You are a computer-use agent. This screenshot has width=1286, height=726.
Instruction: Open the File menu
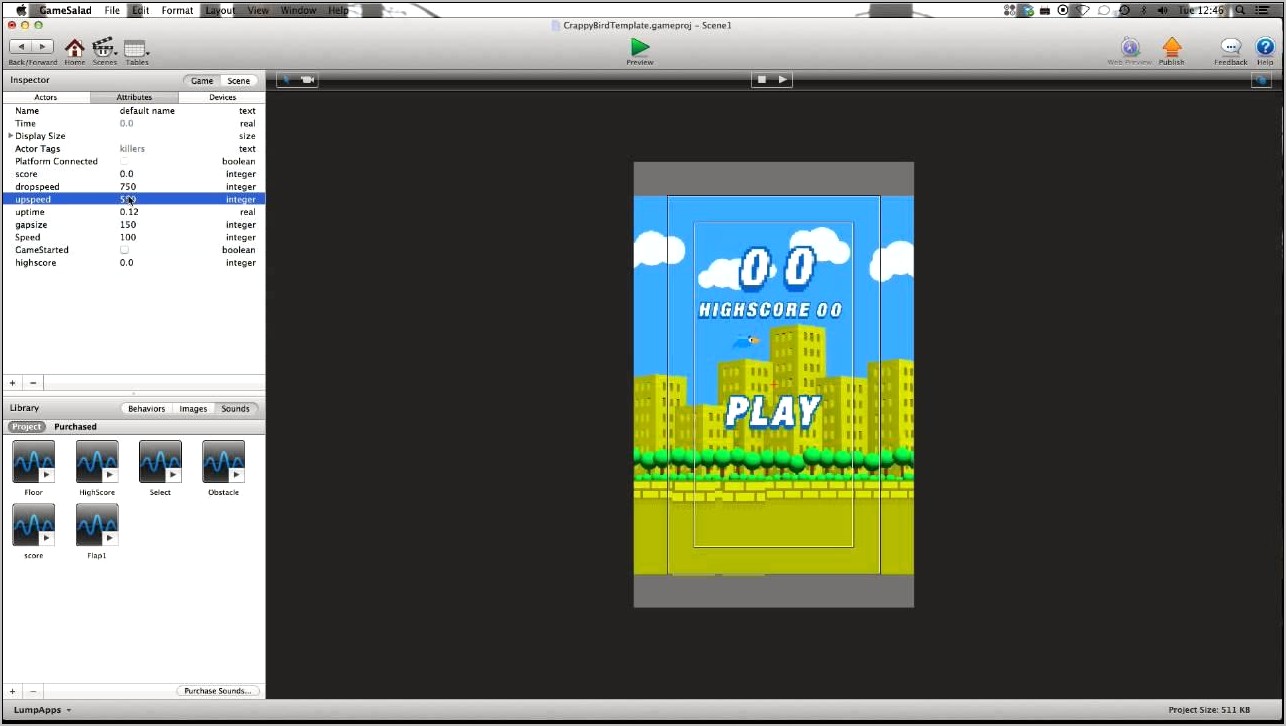[x=112, y=10]
